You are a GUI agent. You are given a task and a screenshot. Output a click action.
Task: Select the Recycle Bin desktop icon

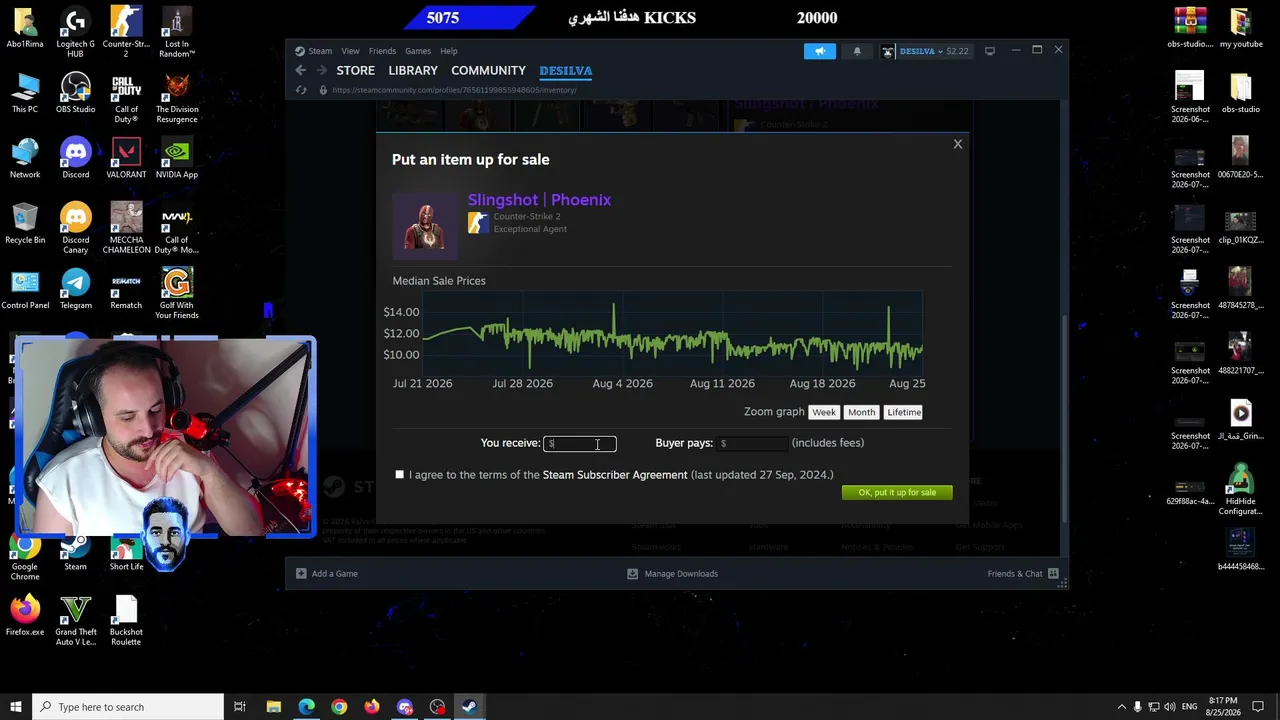(x=25, y=224)
